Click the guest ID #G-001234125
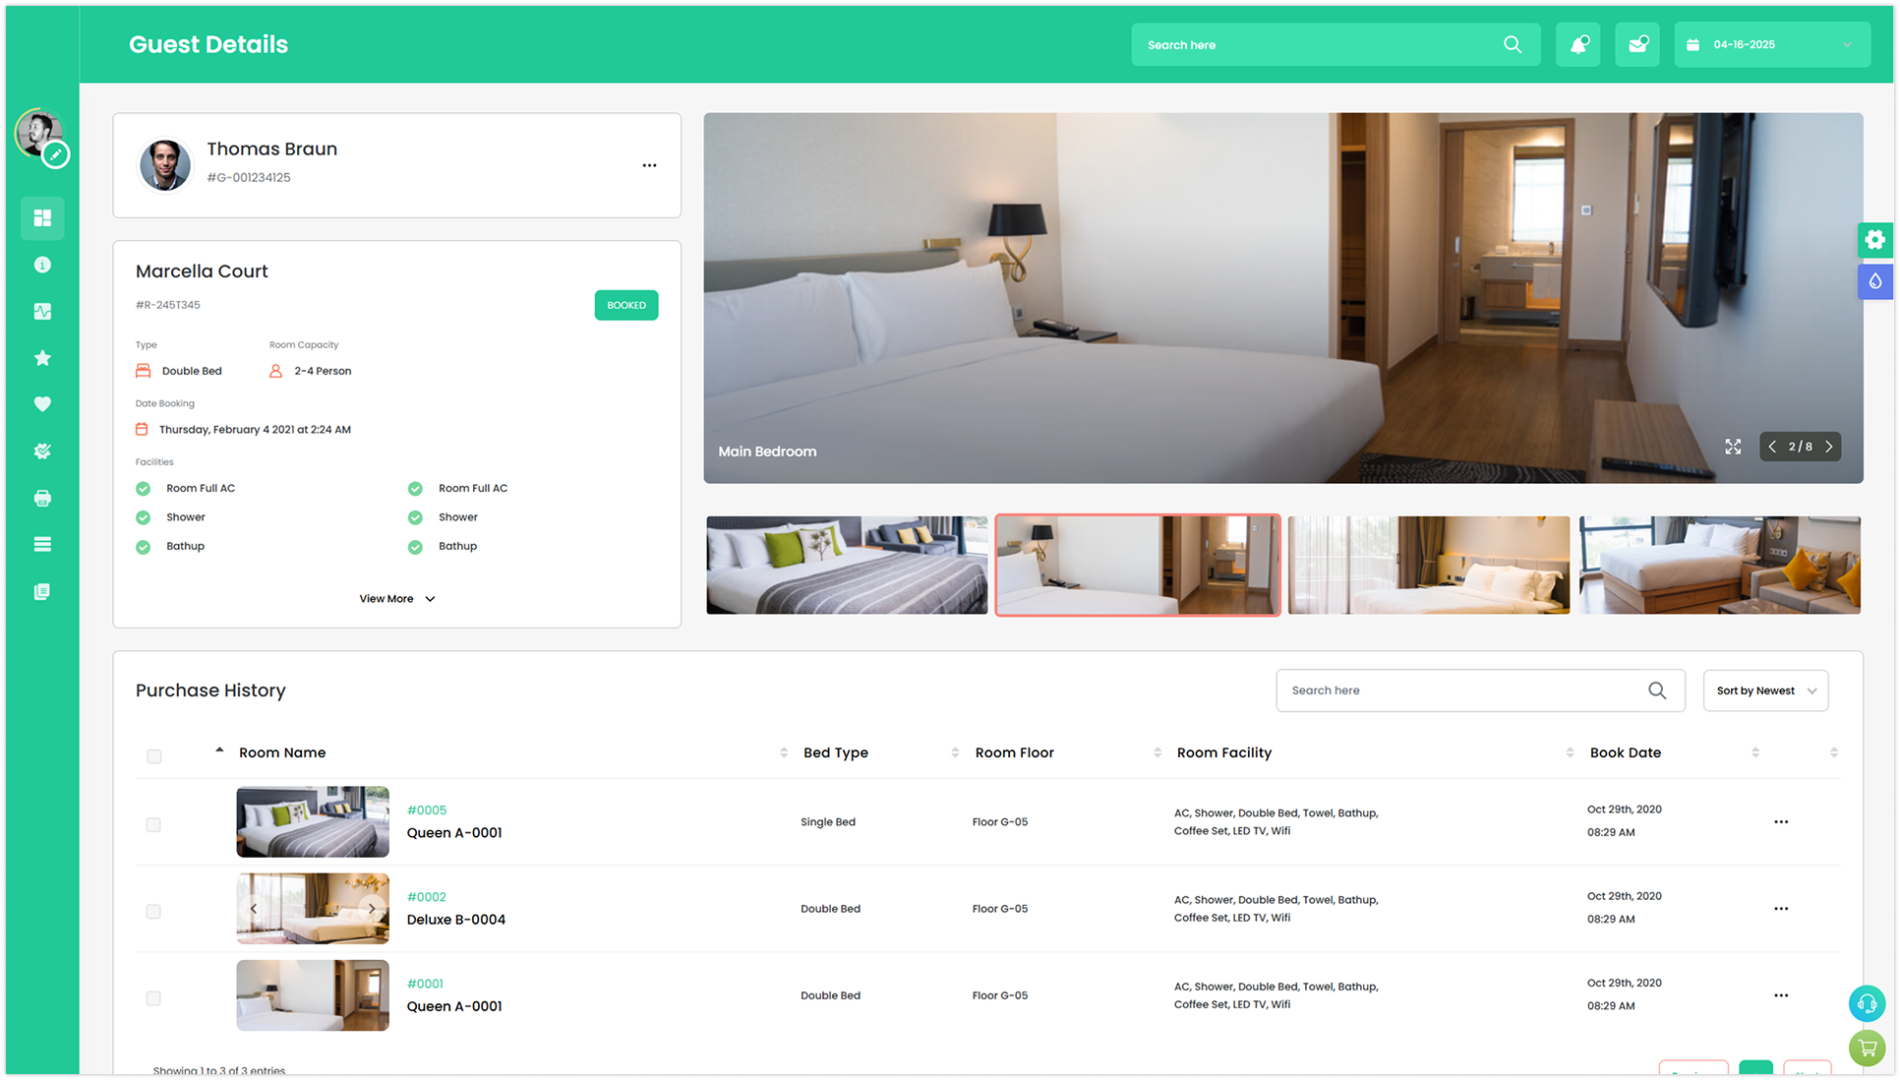Screen dimensions: 1900x1080 249,178
